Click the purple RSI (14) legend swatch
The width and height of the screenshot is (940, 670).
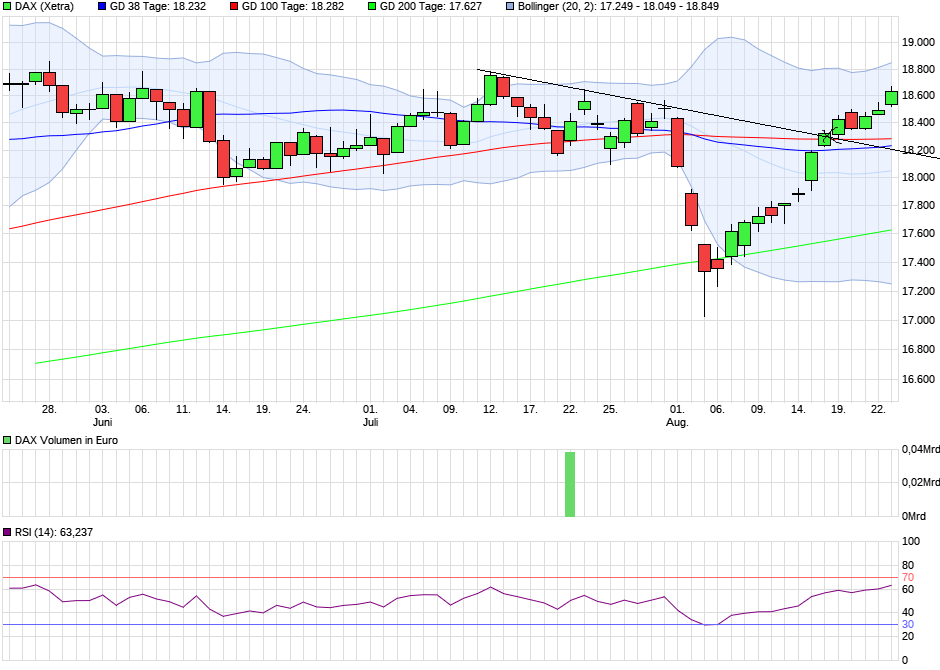[7, 532]
